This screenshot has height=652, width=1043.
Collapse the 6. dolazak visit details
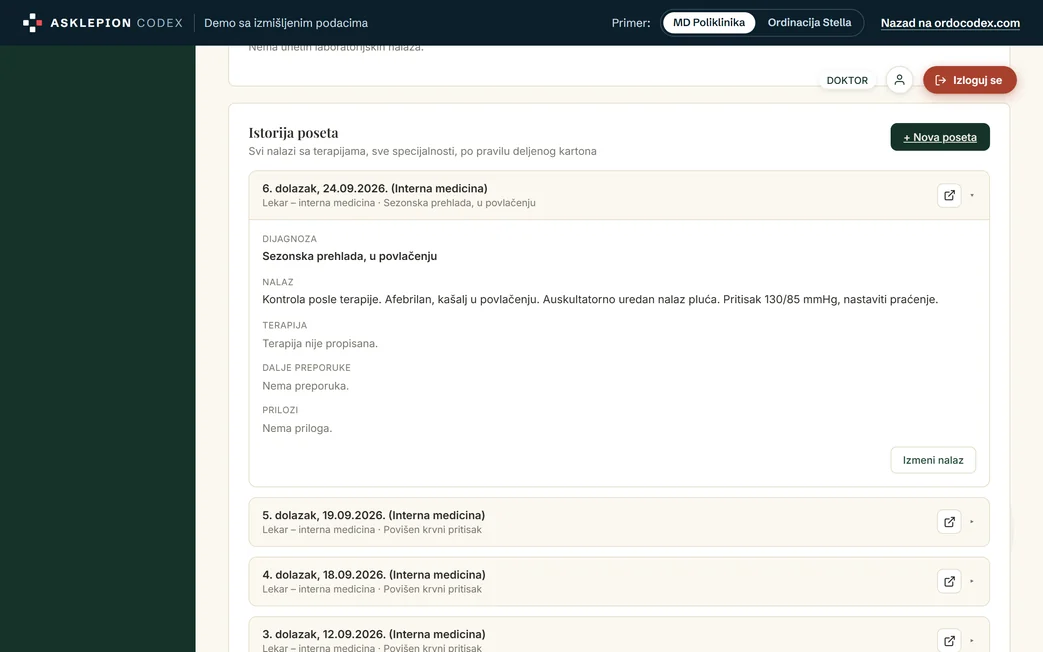click(x=972, y=196)
